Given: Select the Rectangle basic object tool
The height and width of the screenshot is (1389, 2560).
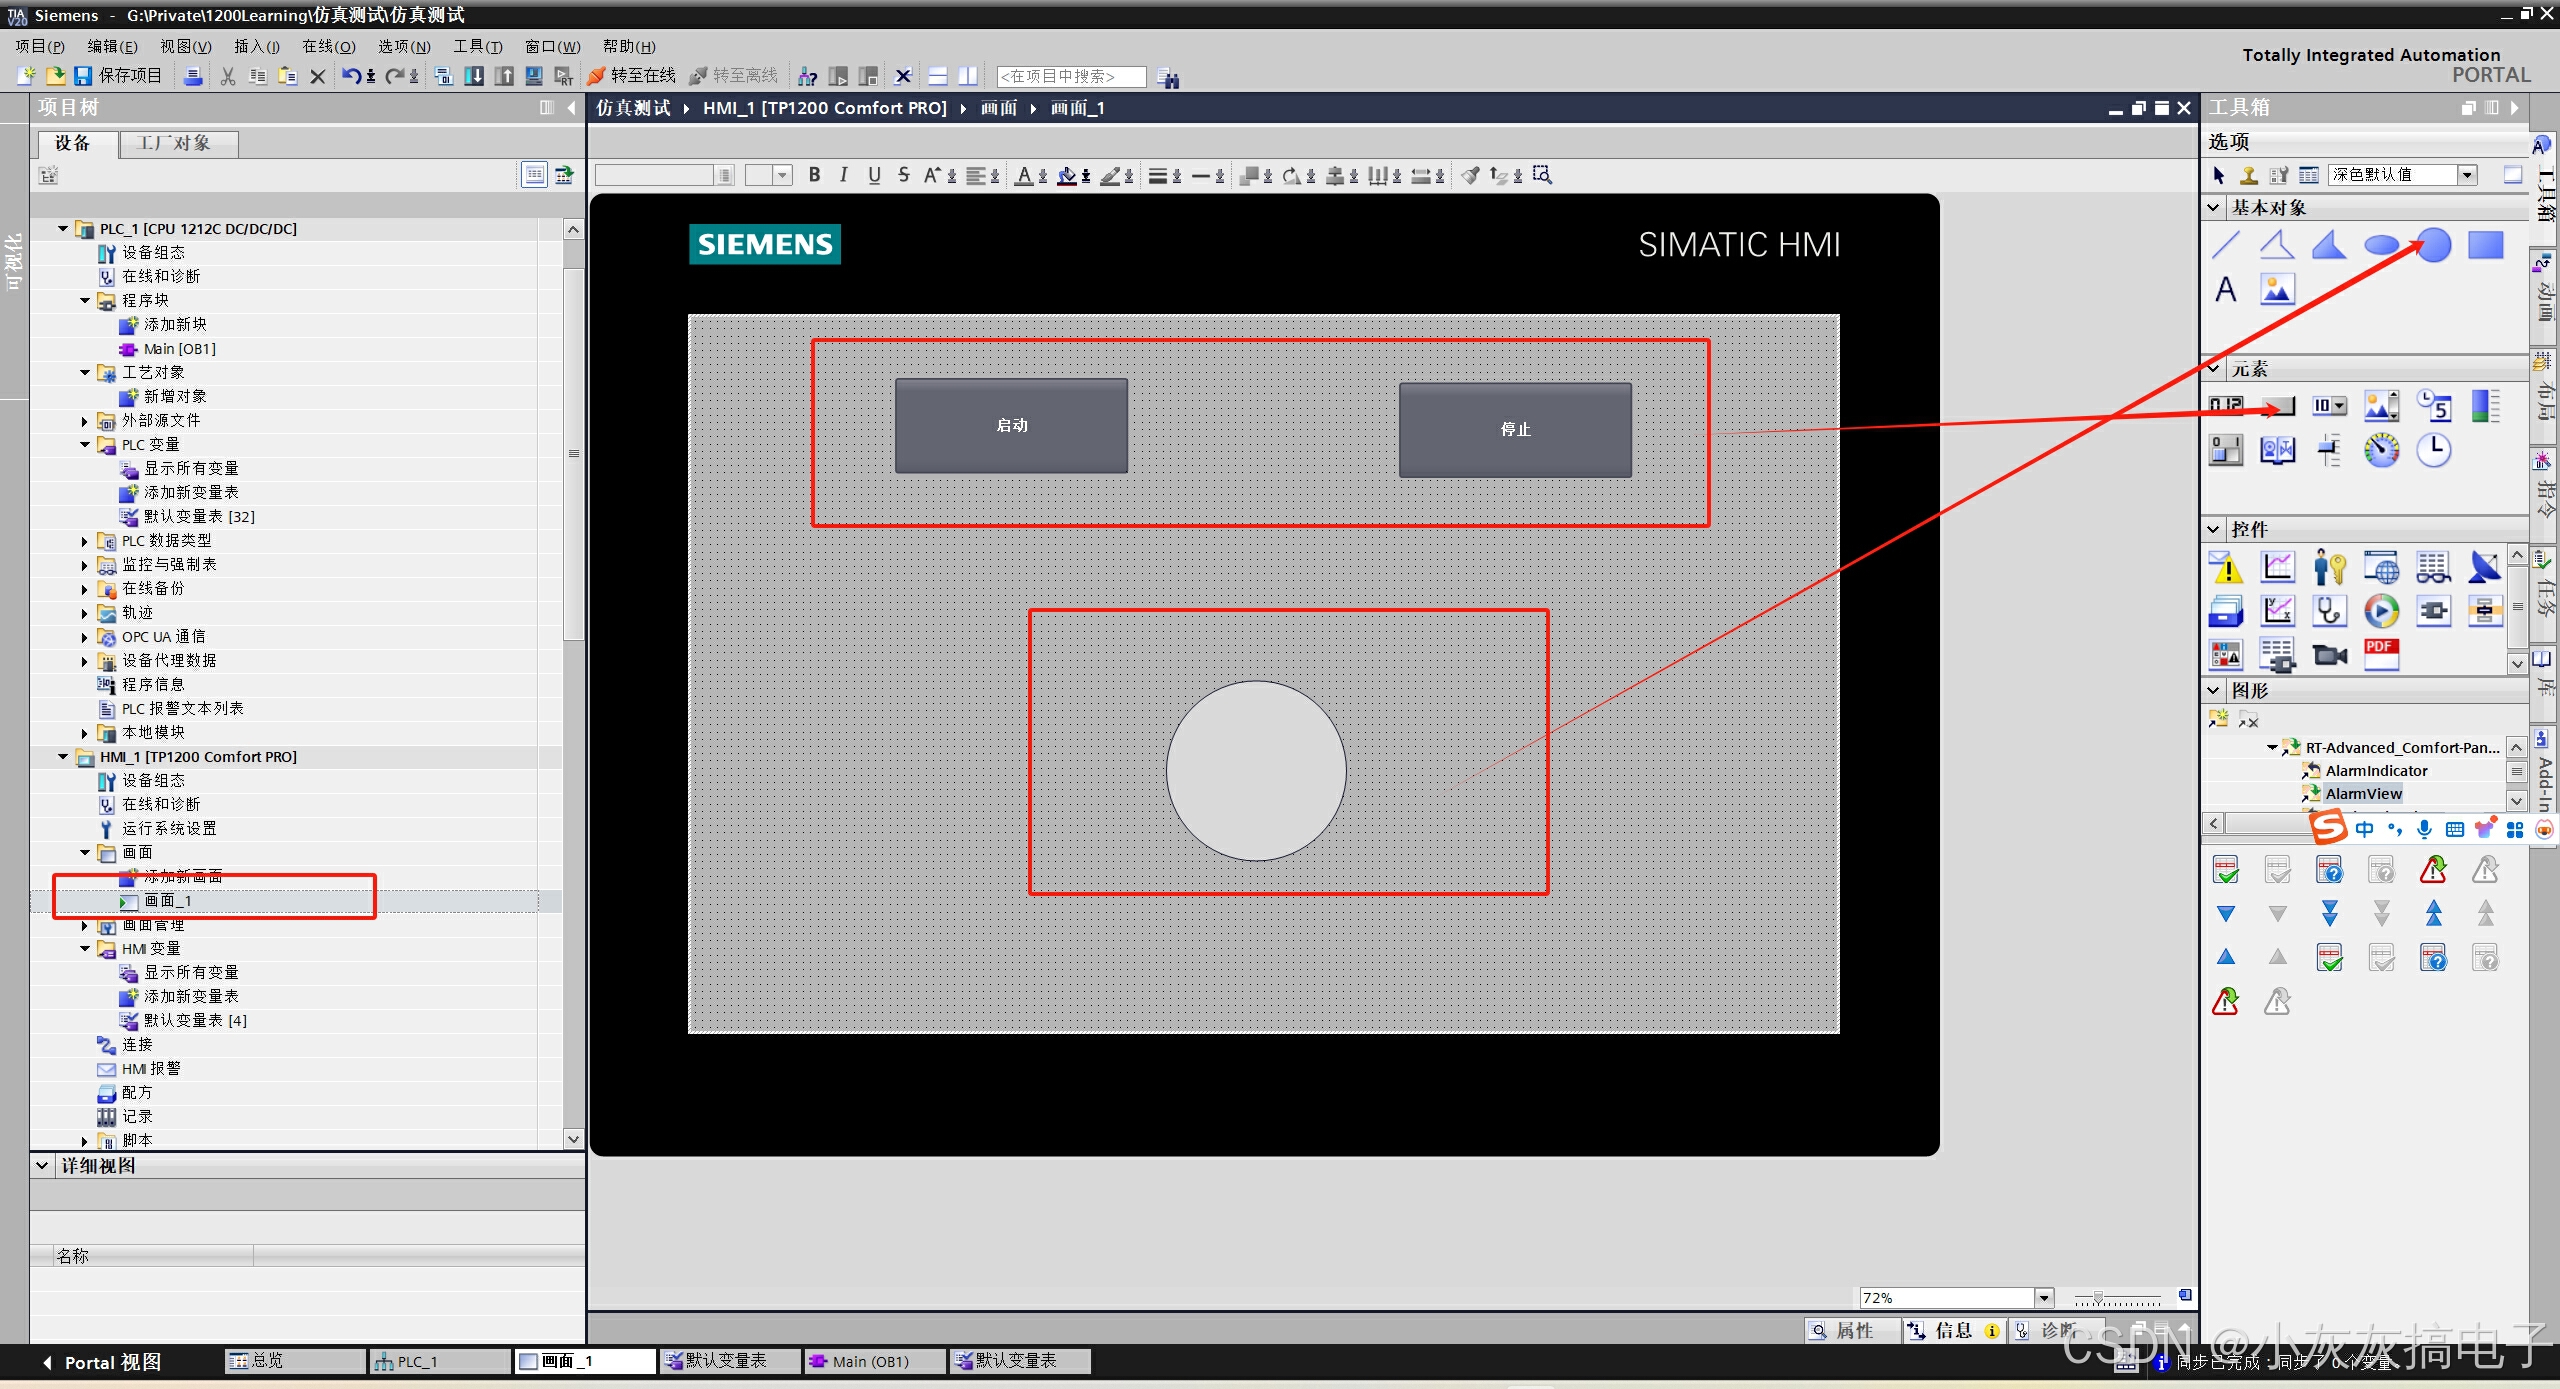Looking at the screenshot, I should coord(2485,245).
